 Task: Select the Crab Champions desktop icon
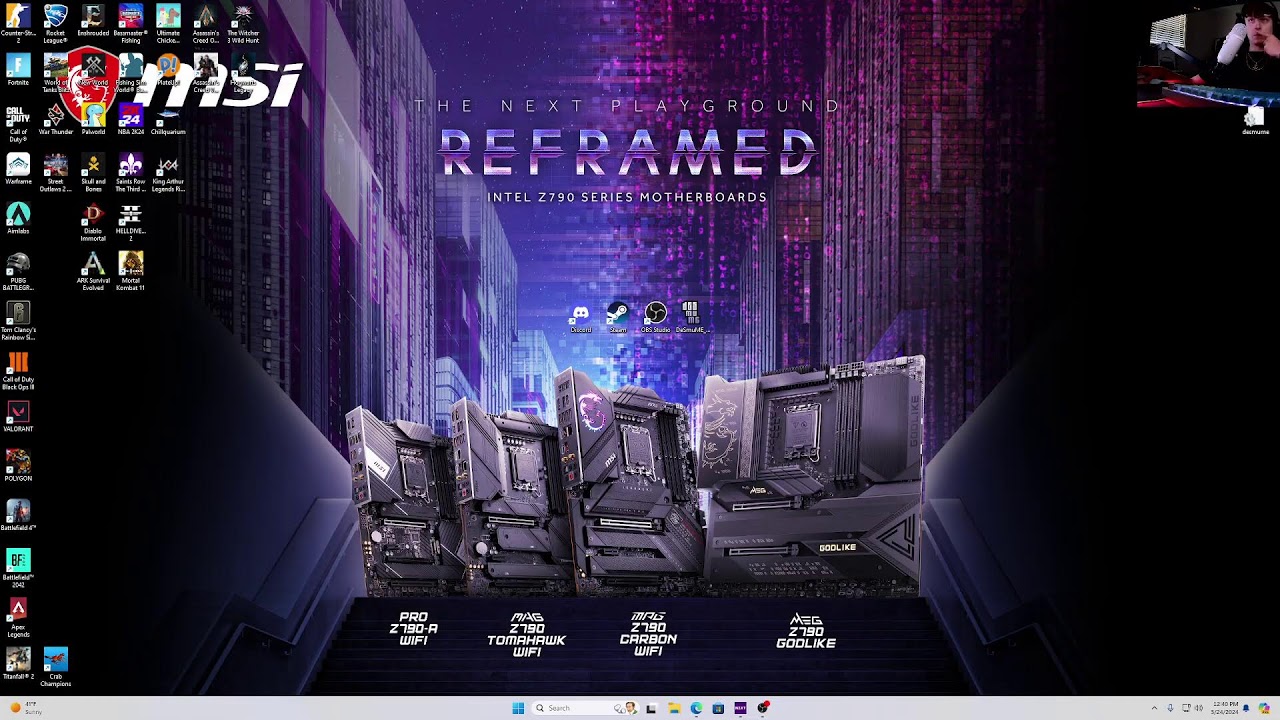tap(55, 669)
